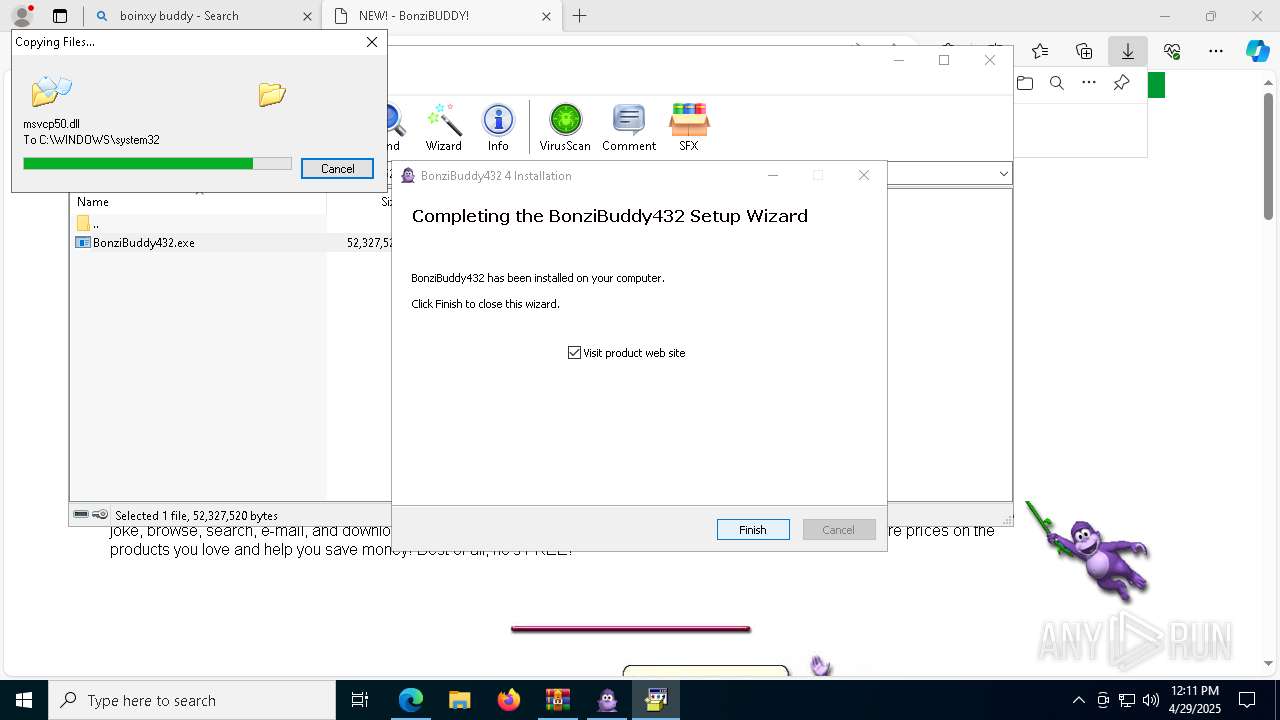Toggle Visit product web site checkbox
Viewport: 1280px width, 720px height.
pos(574,353)
